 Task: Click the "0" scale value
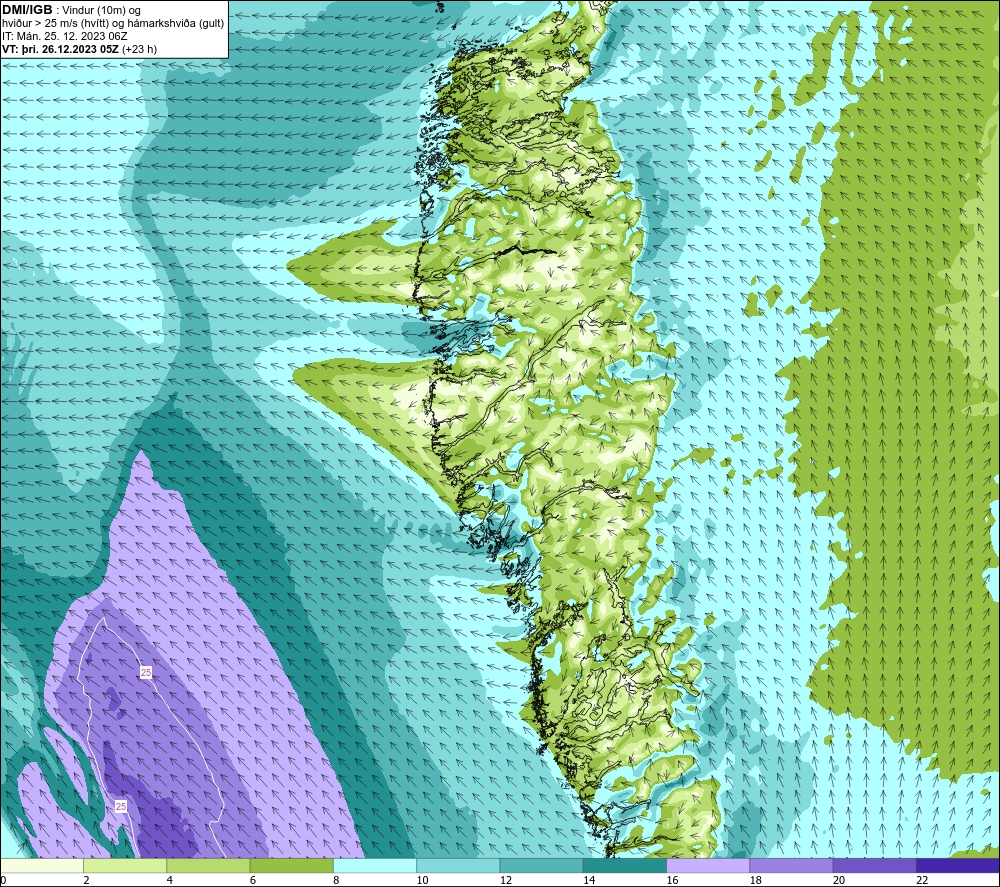point(4,881)
